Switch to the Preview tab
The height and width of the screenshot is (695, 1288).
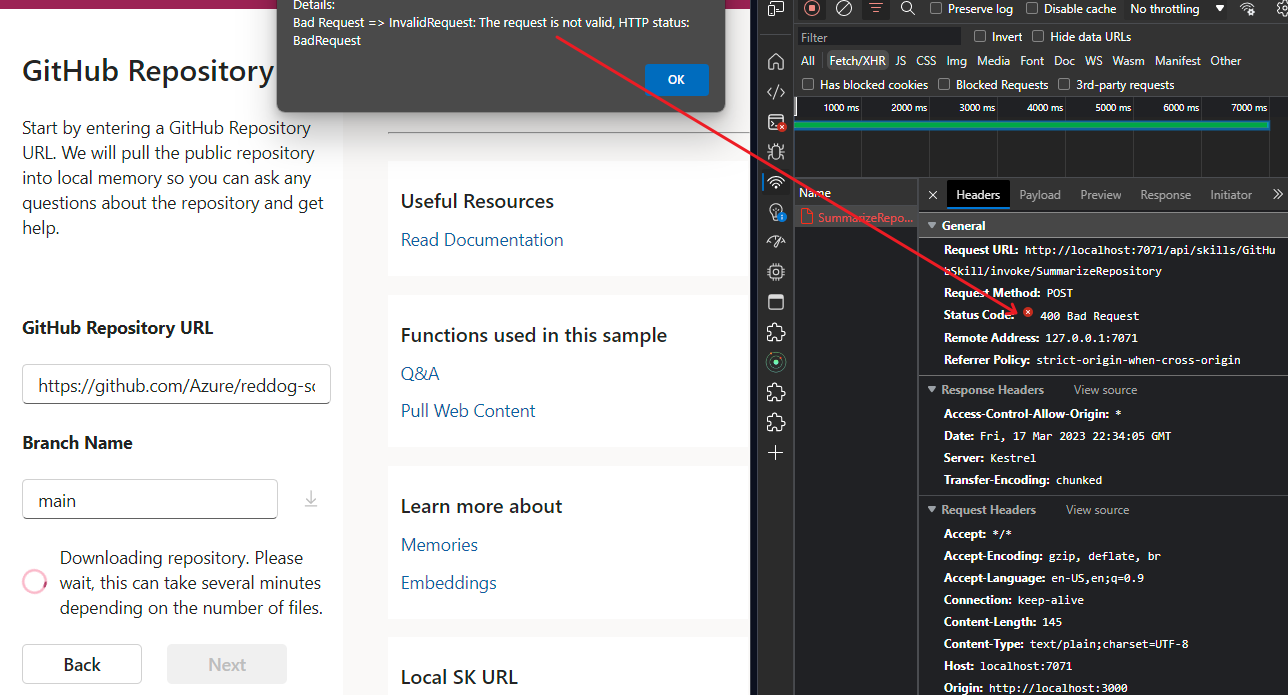click(x=1101, y=195)
